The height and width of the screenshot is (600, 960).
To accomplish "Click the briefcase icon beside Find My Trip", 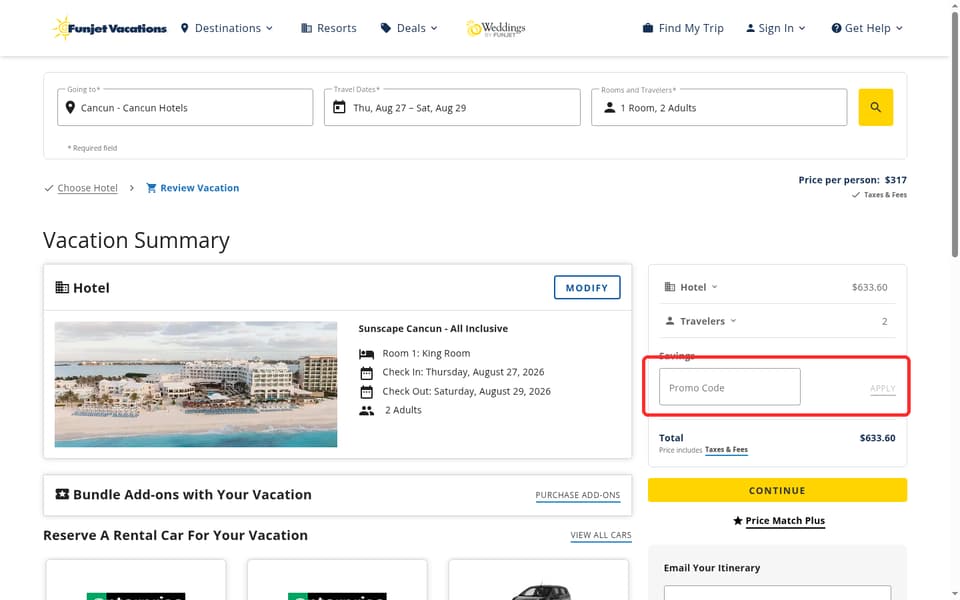I will click(x=647, y=28).
